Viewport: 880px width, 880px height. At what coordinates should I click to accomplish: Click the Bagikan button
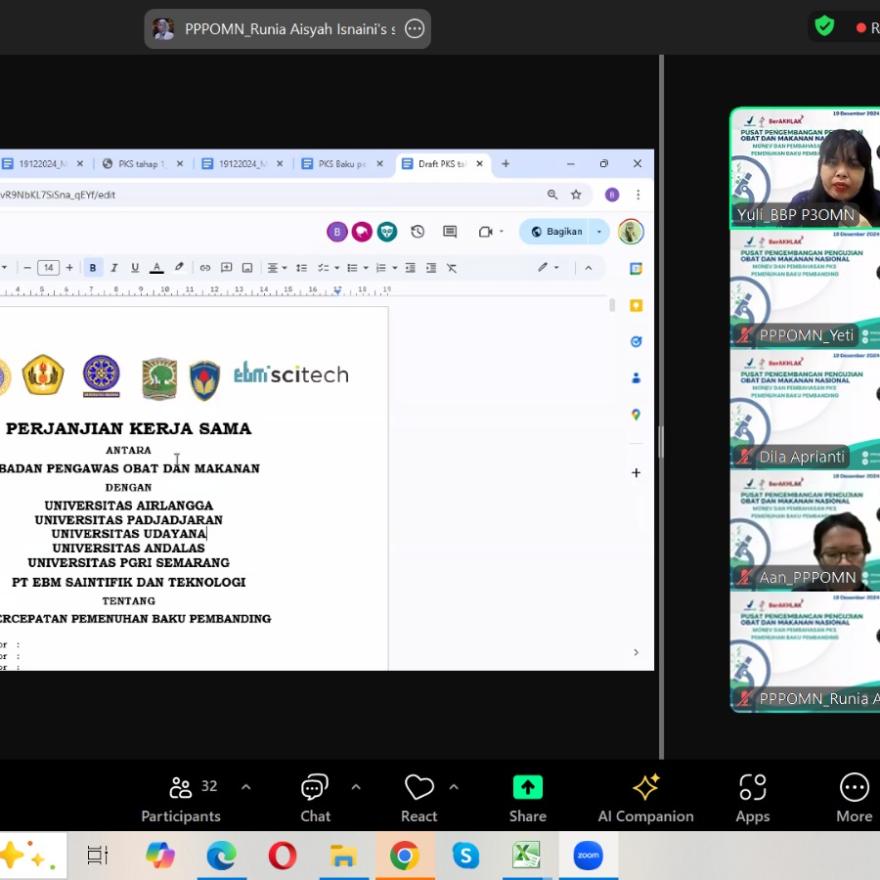pyautogui.click(x=557, y=232)
